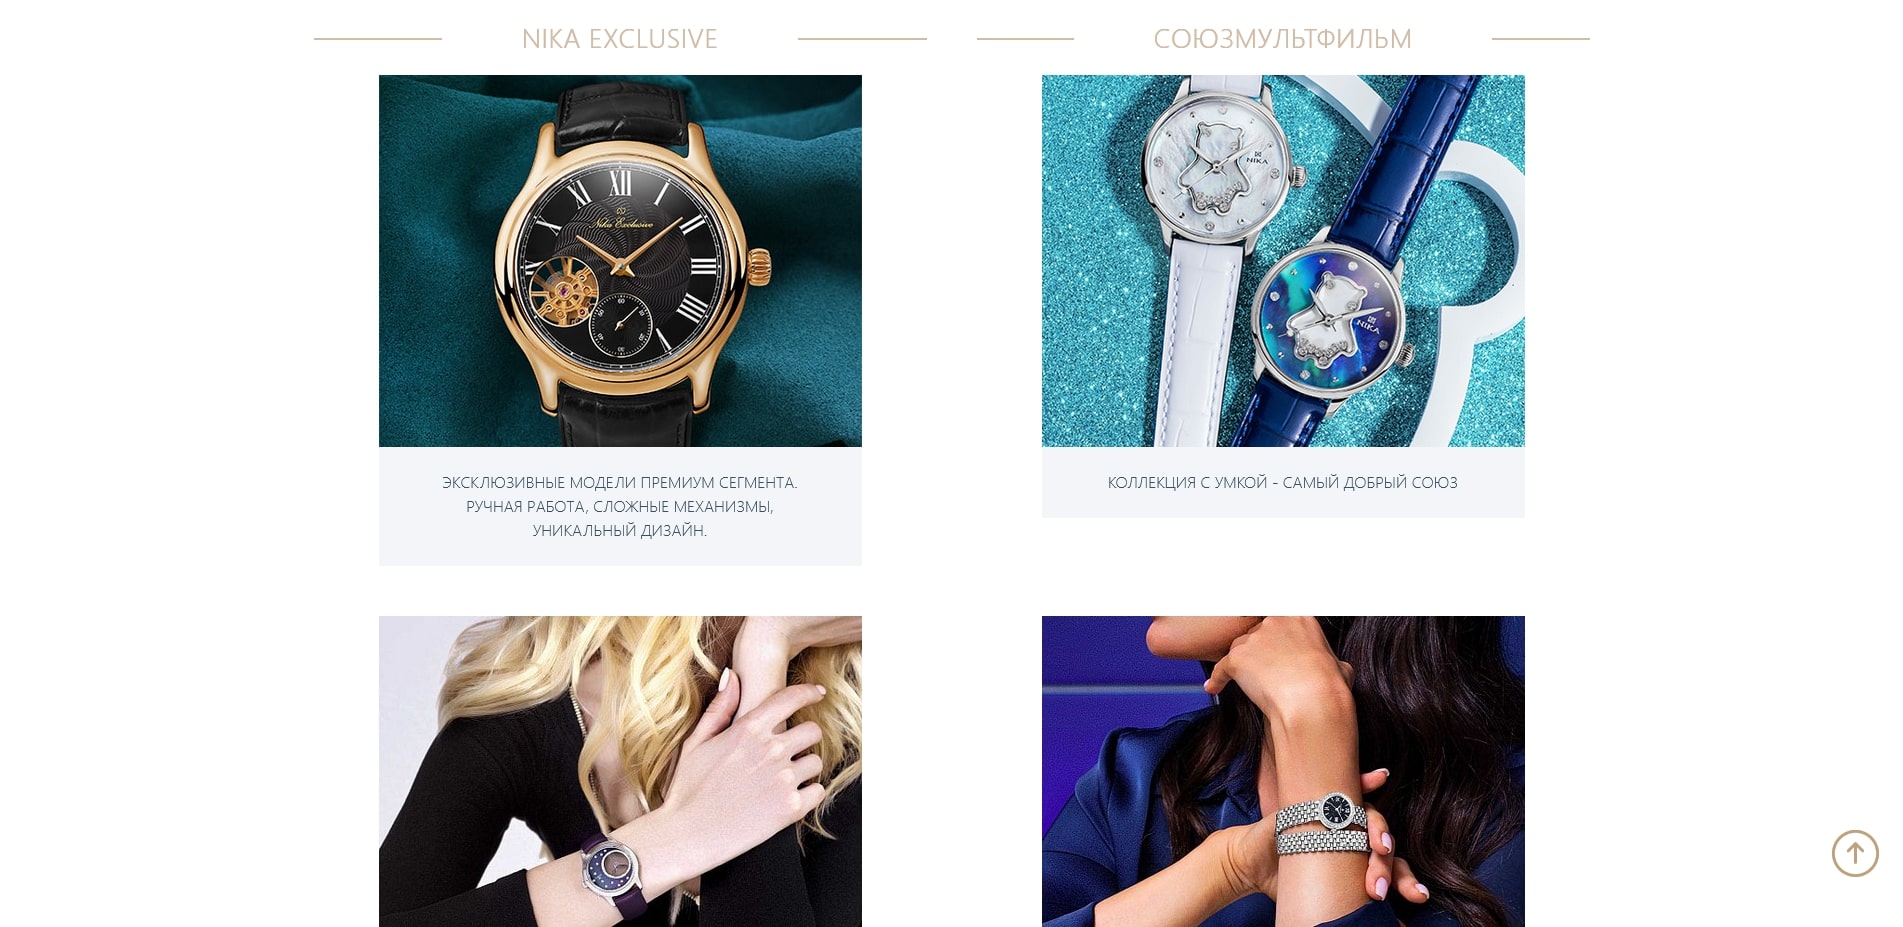Click the УНИКАЛЬНЫЙ ДИЗАЙН line of text

point(620,530)
